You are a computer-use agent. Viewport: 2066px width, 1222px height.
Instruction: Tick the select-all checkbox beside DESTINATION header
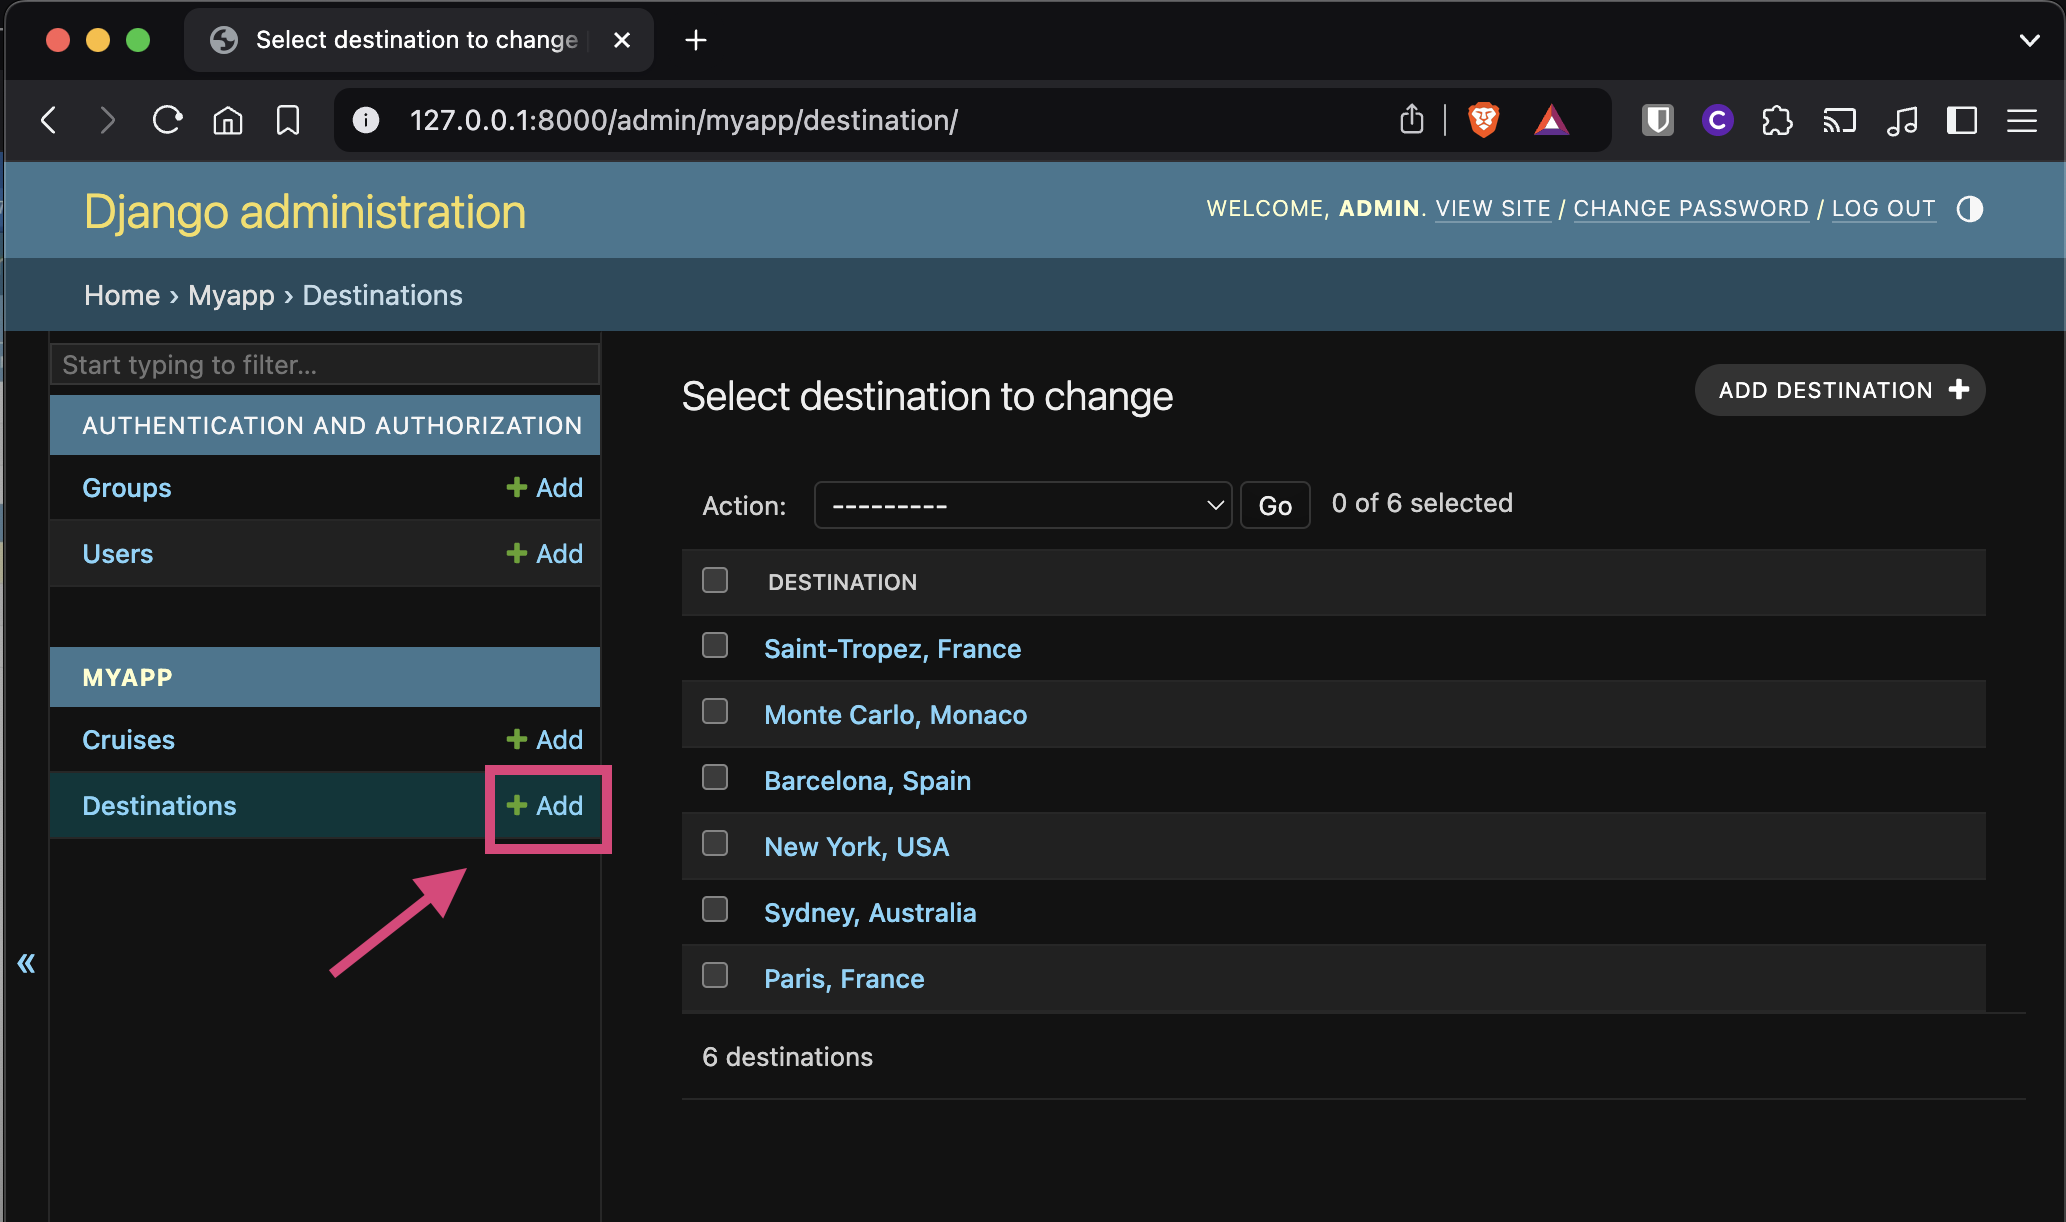pos(715,581)
